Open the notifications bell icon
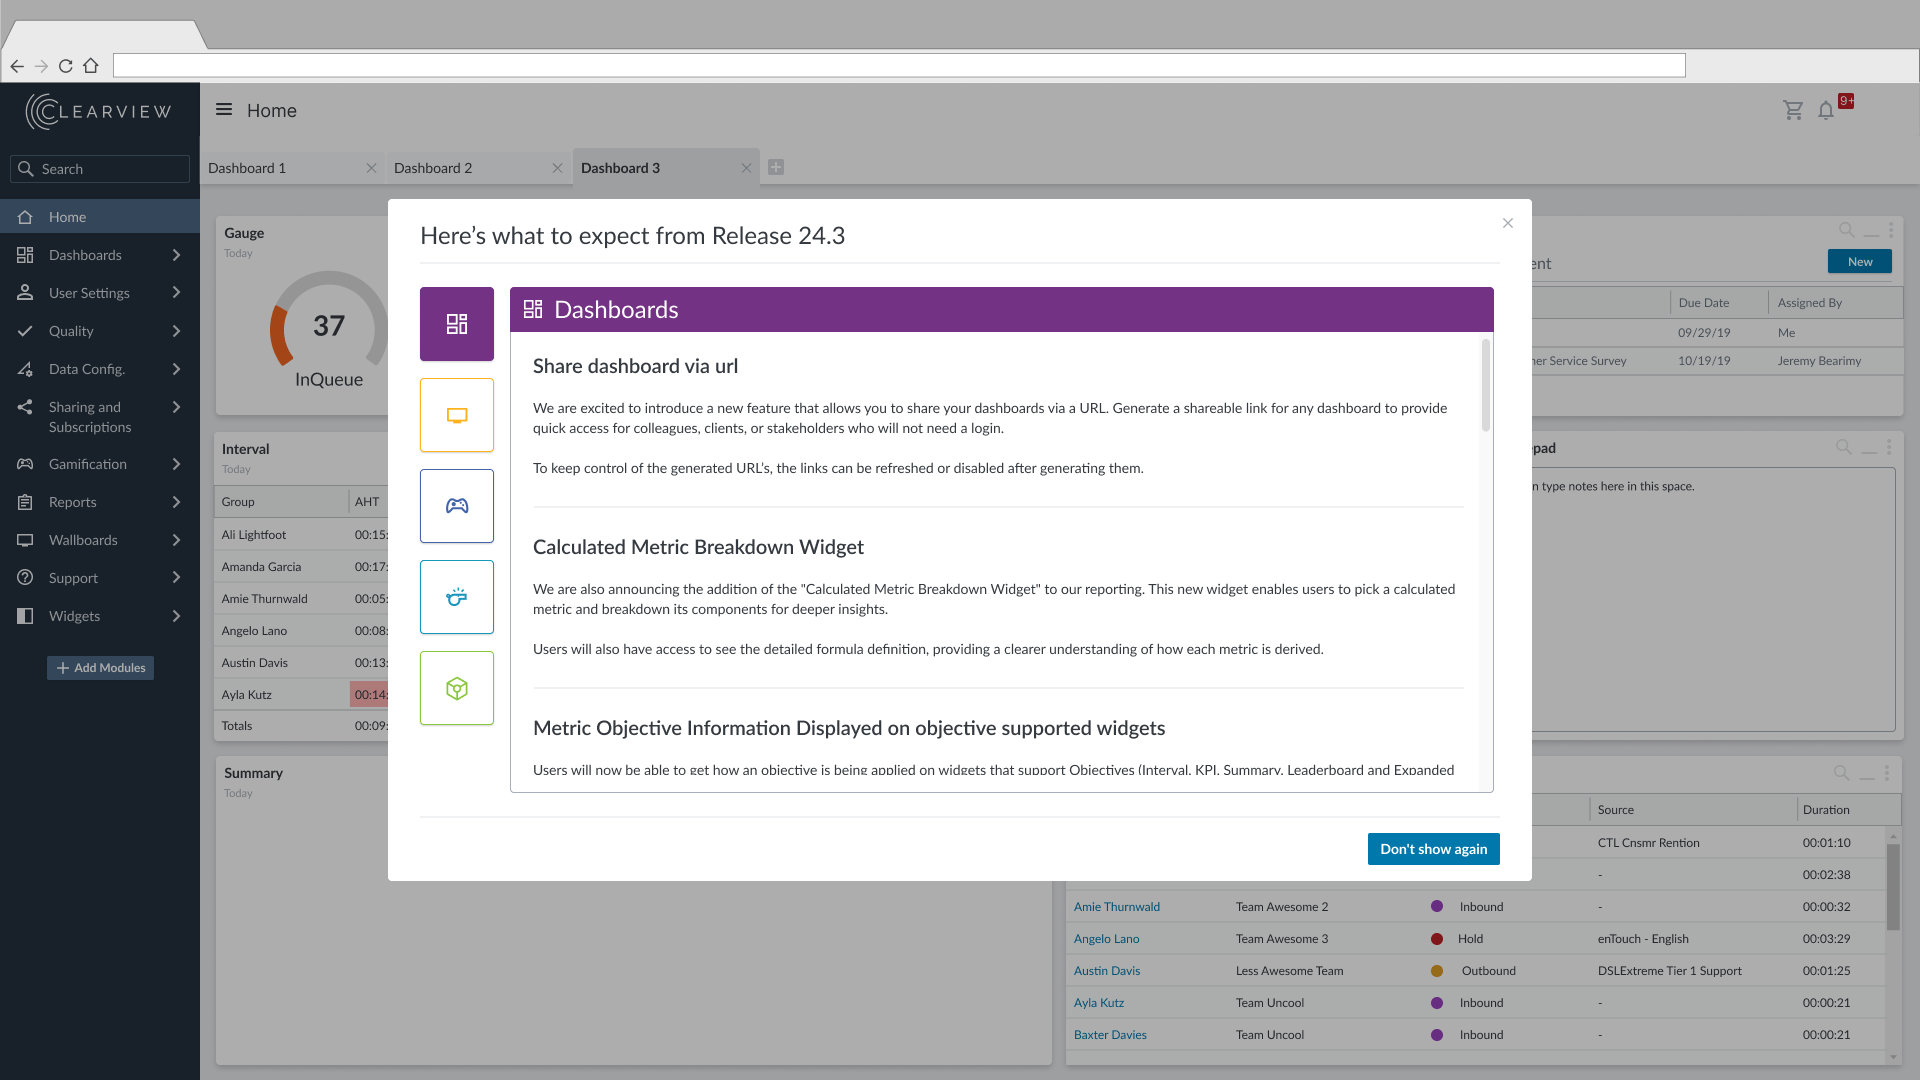This screenshot has height=1080, width=1920. 1826,111
